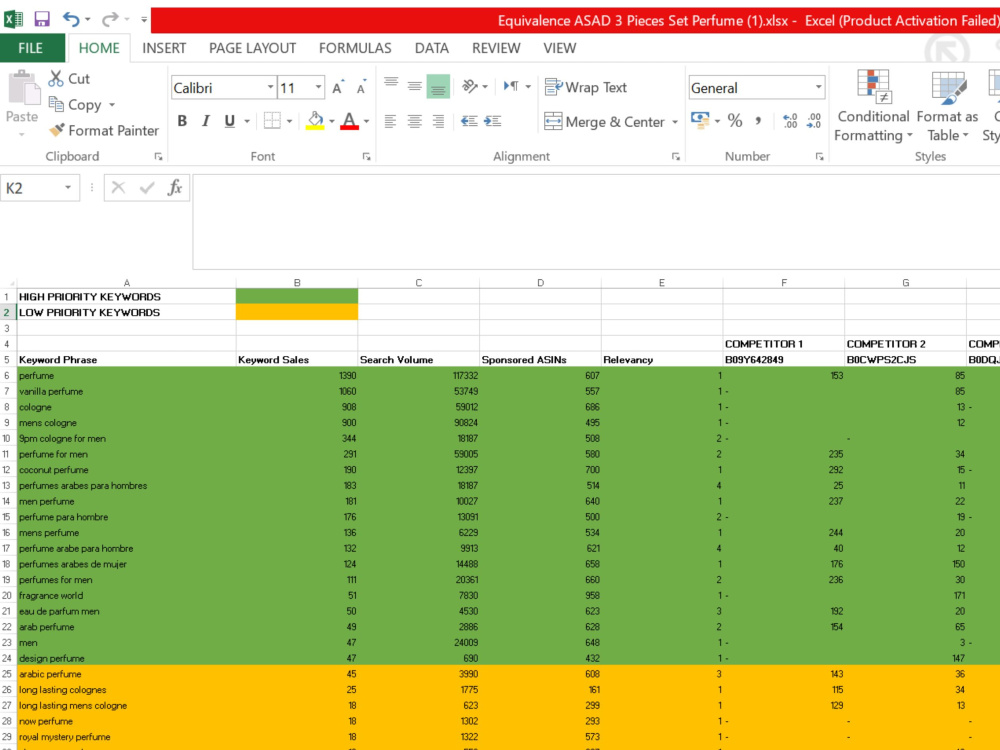Copy the selection
Screen dimensions: 1000x750
pos(76,105)
